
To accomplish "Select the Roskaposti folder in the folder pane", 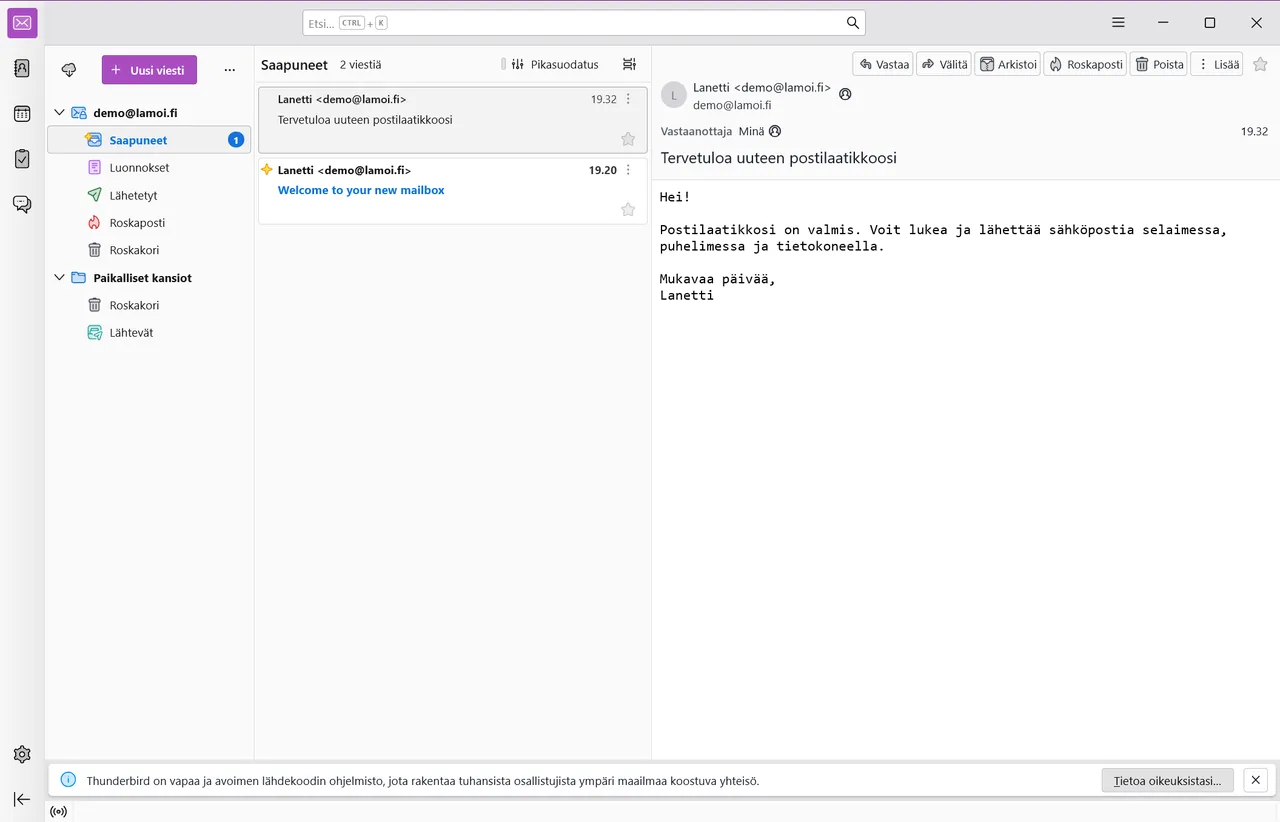I will pyautogui.click(x=149, y=223).
